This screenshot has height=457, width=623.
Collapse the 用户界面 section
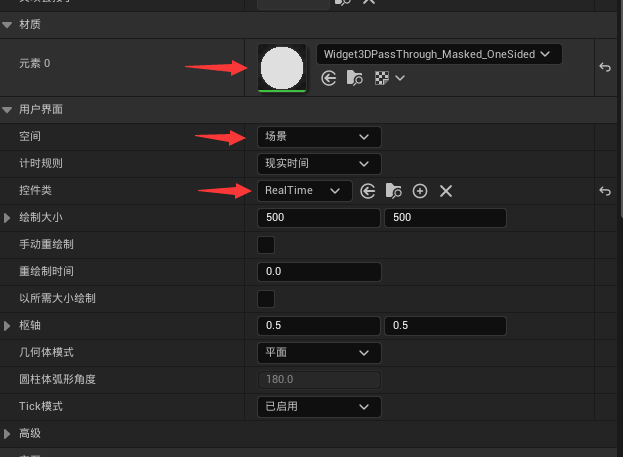pyautogui.click(x=7, y=110)
